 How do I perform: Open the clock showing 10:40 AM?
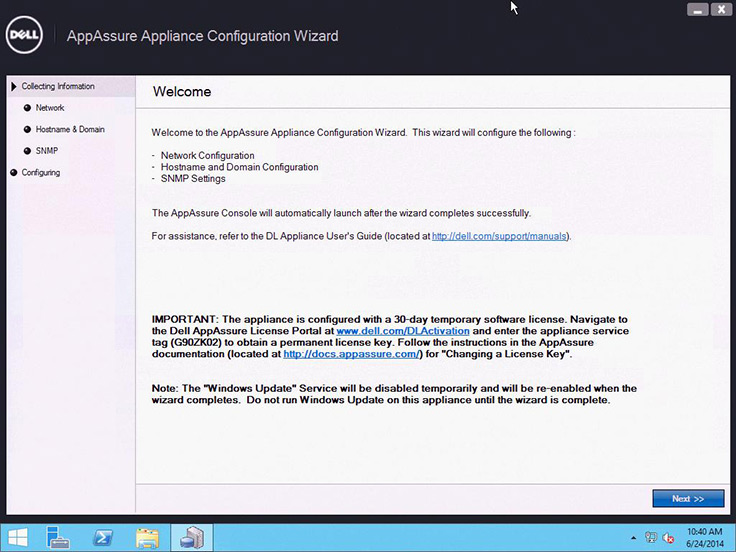coord(705,538)
